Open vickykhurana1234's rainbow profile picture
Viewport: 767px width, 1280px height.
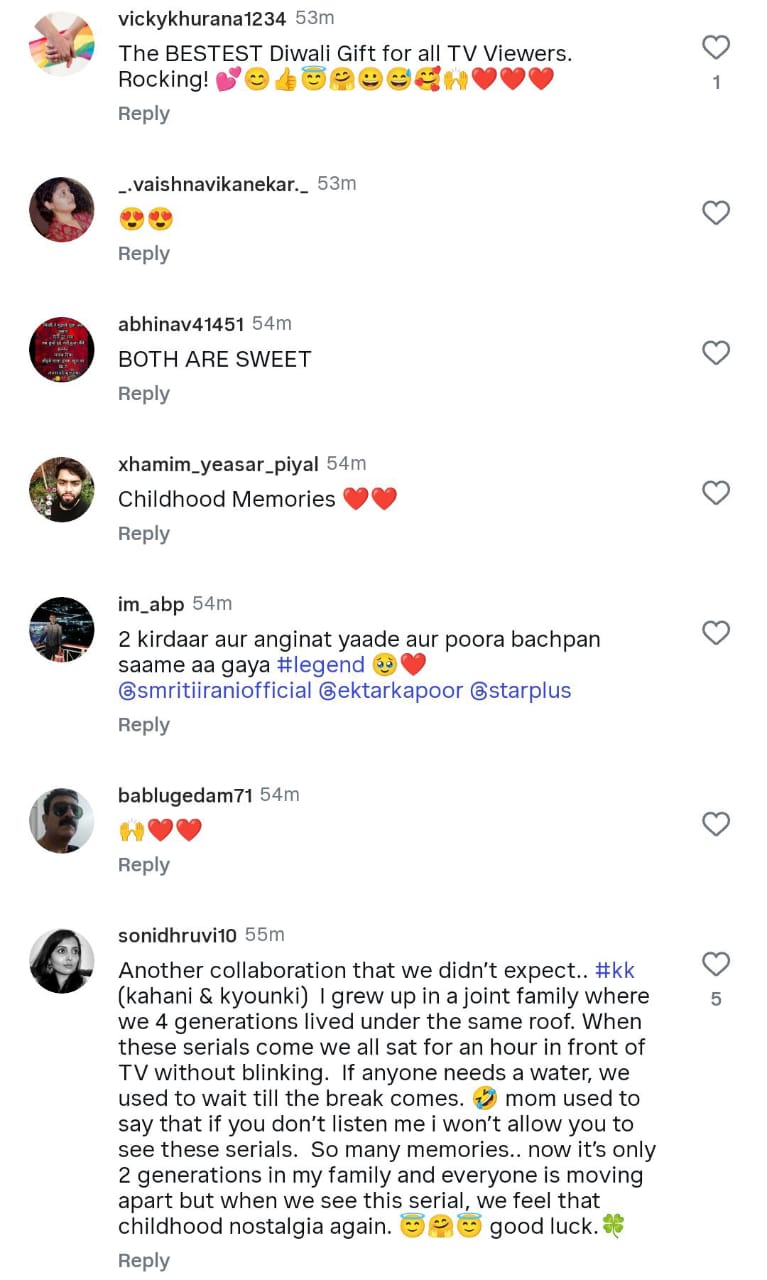click(62, 44)
